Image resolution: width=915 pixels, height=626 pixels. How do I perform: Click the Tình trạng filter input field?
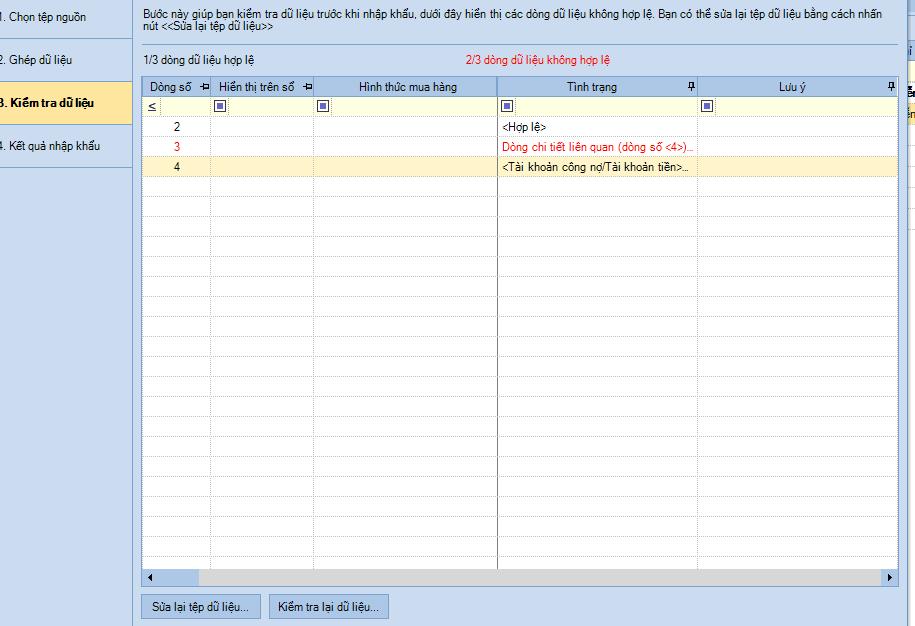click(605, 106)
